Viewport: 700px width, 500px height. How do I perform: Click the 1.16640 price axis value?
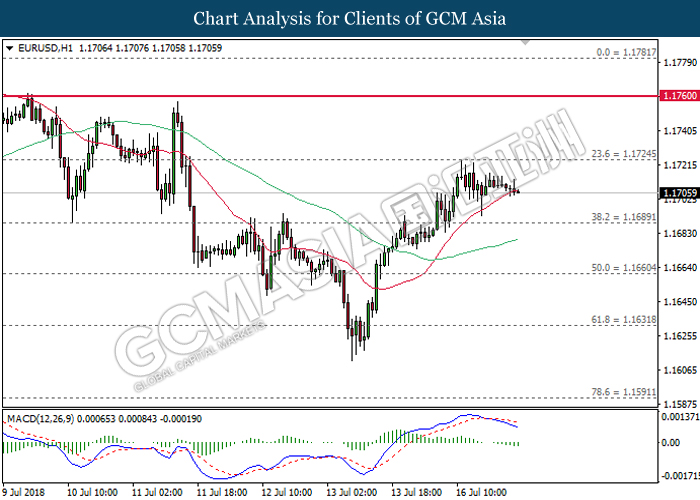(x=680, y=267)
